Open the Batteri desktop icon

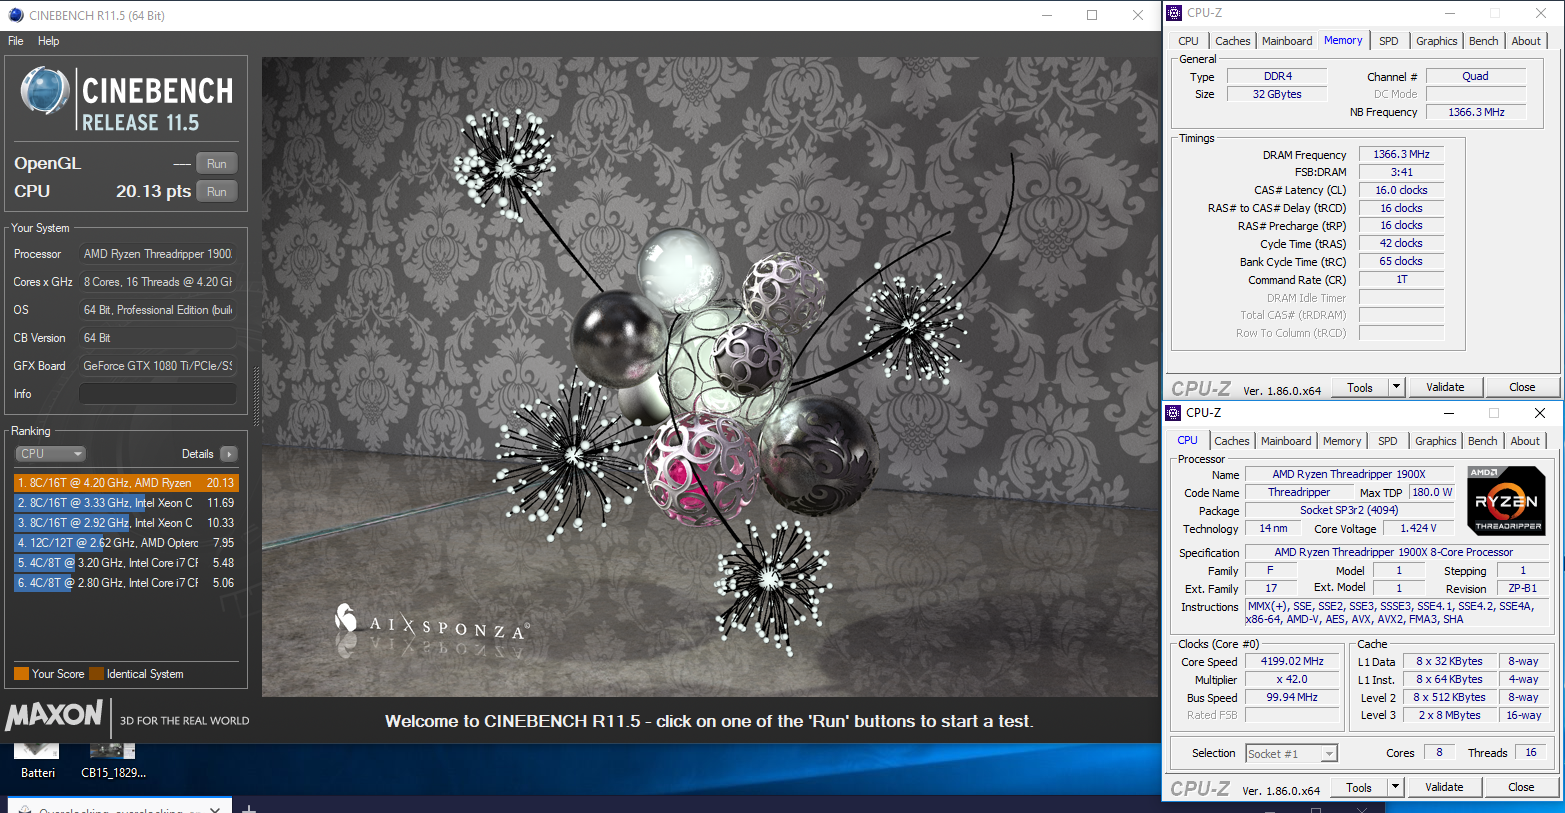37,760
